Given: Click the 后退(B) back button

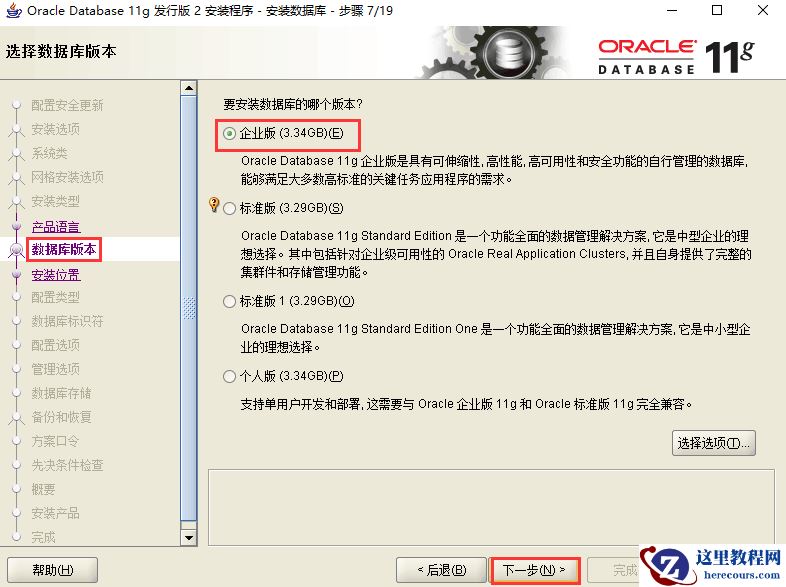Looking at the screenshot, I should [441, 570].
